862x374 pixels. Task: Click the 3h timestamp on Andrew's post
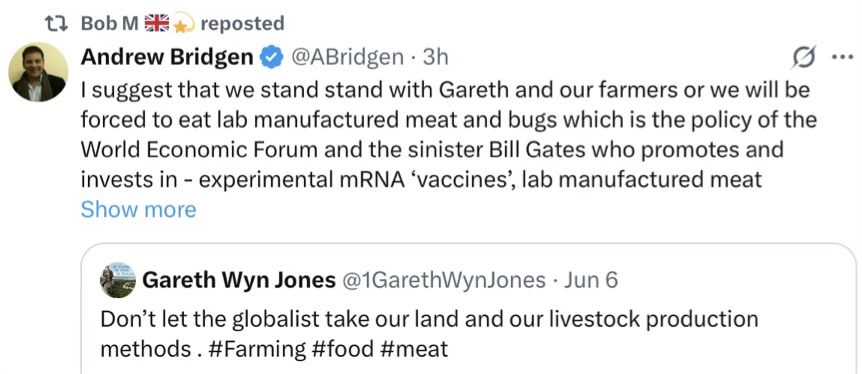click(x=436, y=57)
